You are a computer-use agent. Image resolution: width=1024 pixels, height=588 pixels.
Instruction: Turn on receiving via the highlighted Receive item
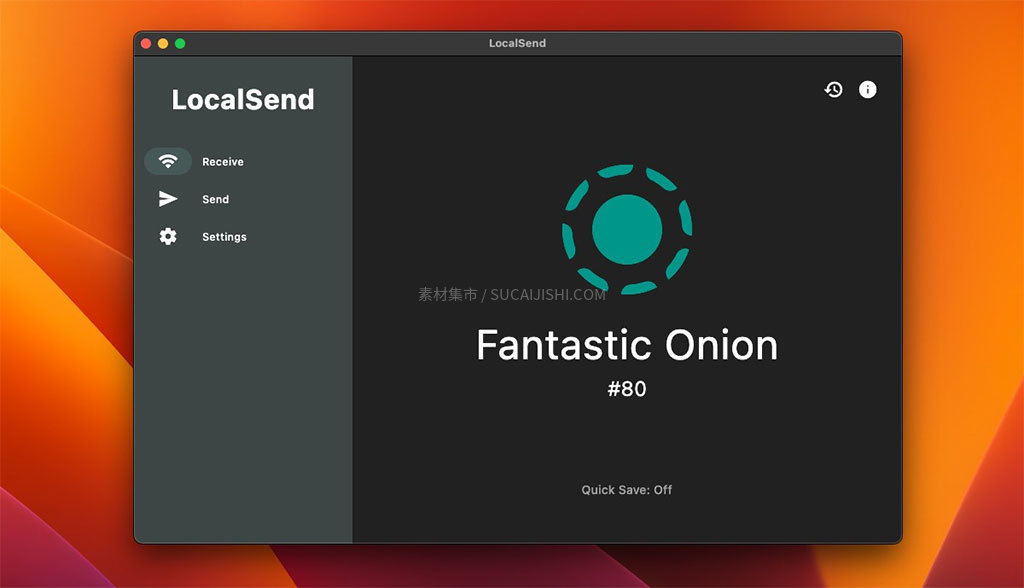[200, 161]
